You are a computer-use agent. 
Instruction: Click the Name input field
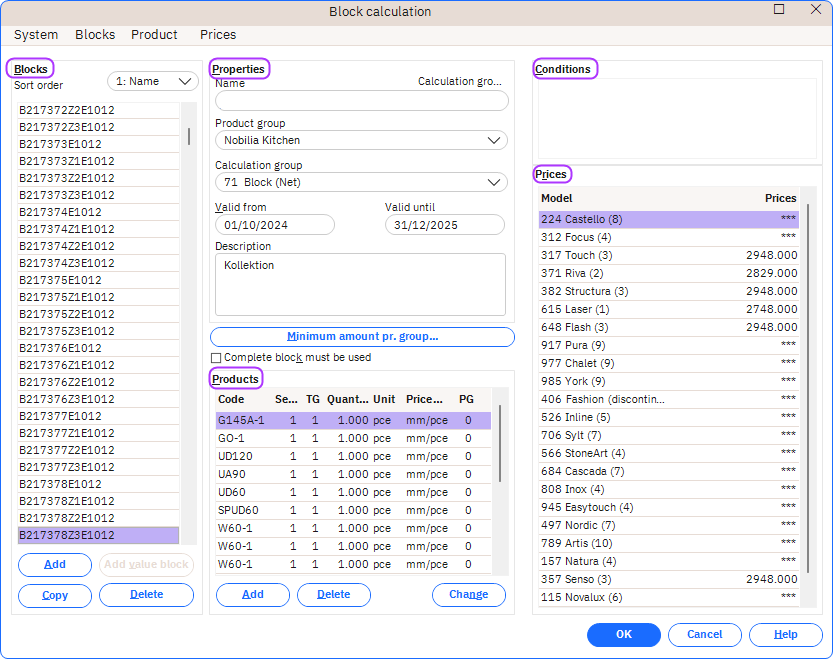[x=361, y=101]
